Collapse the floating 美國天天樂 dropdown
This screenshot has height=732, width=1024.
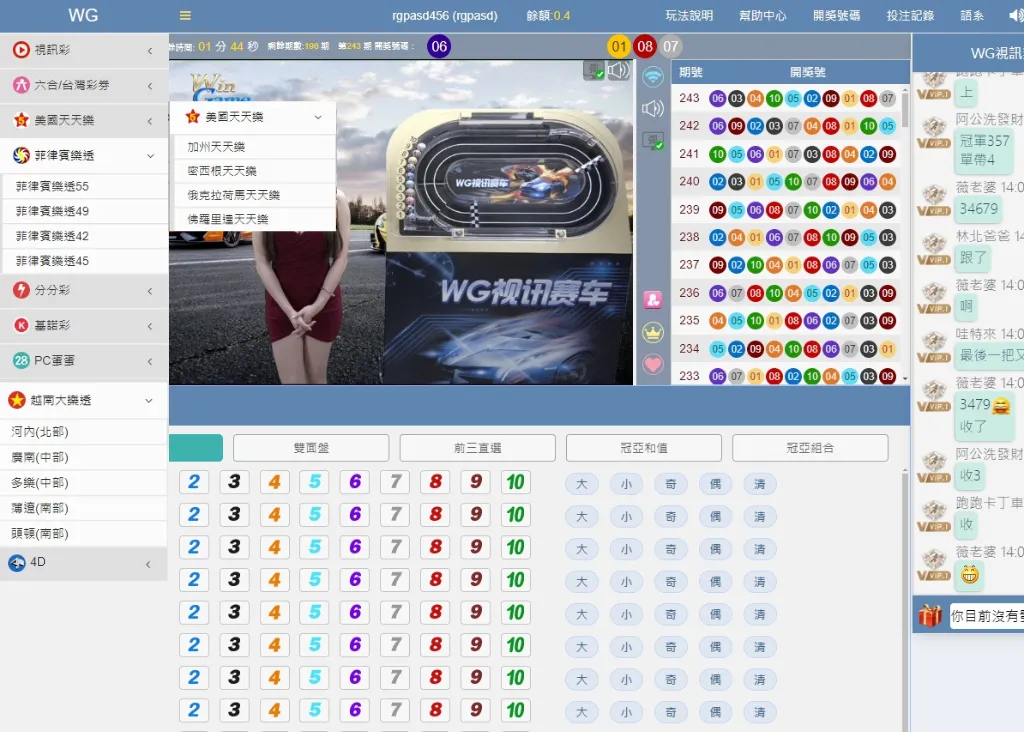tap(318, 117)
